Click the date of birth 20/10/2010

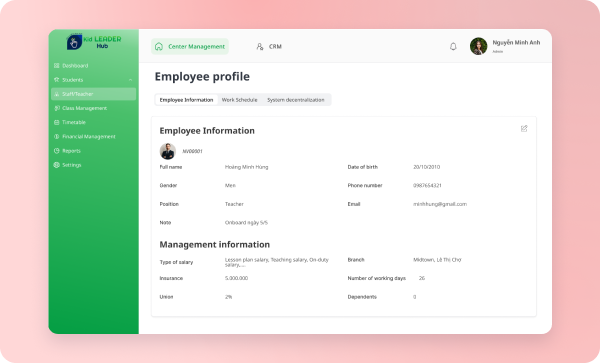click(x=427, y=167)
